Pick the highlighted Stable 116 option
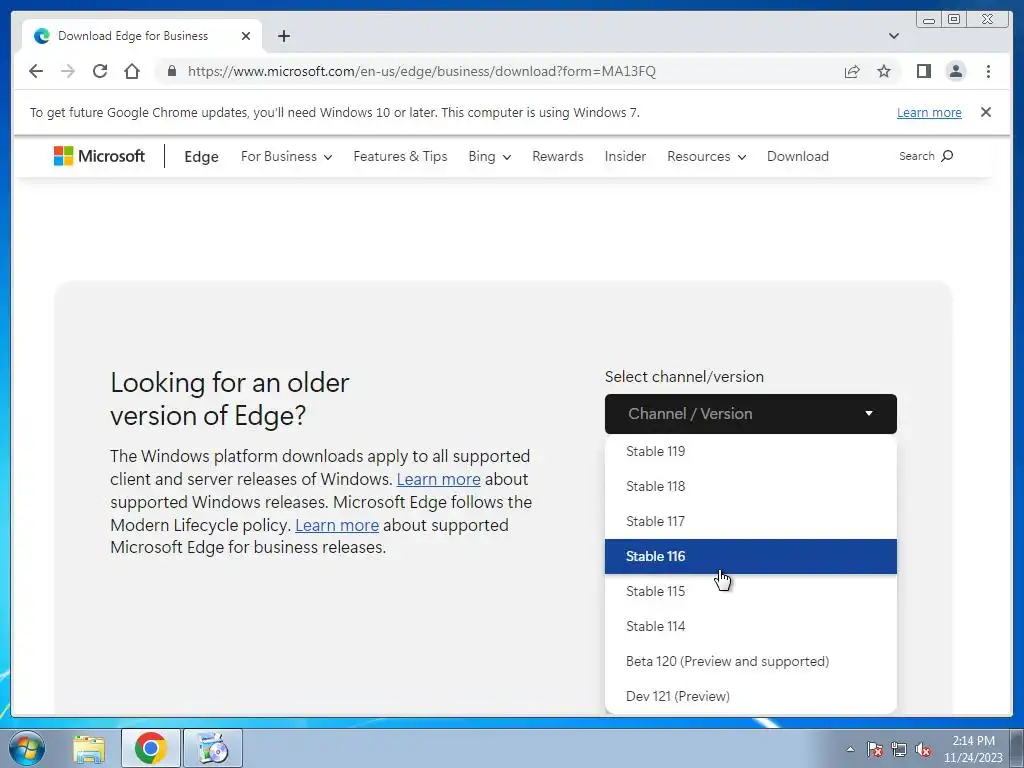1024x768 pixels. (x=750, y=556)
